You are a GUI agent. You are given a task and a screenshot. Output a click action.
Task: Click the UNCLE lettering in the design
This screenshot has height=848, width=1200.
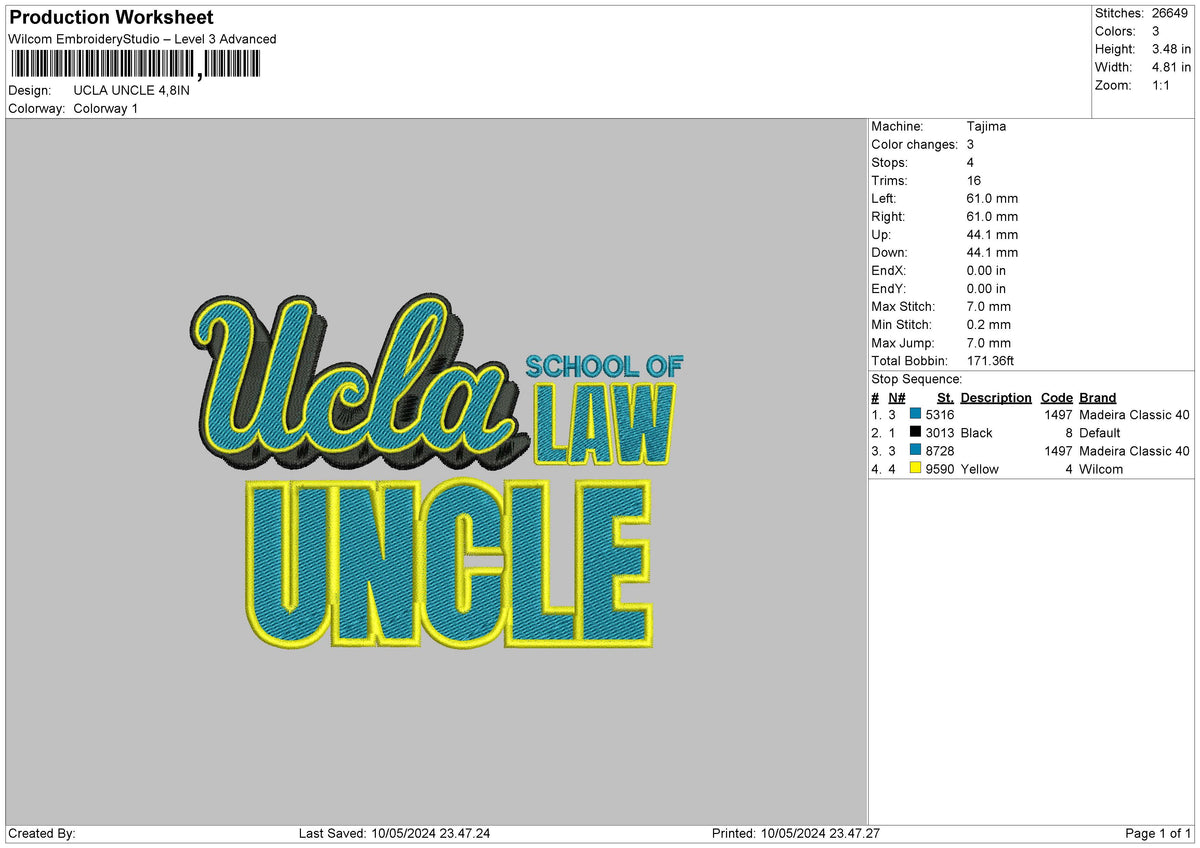[449, 564]
